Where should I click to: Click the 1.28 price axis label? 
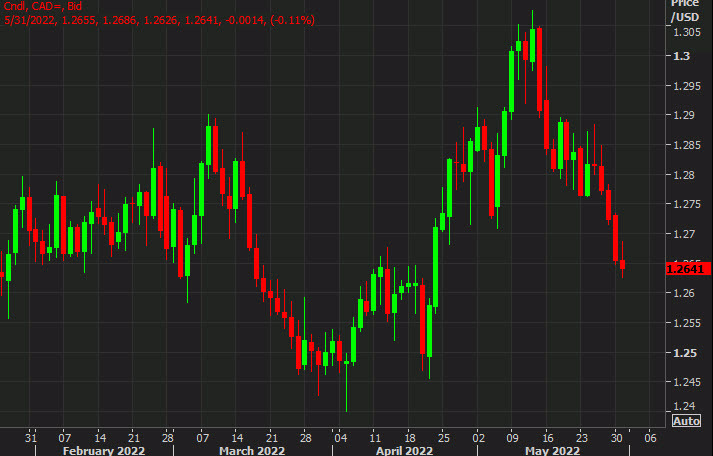click(x=684, y=175)
